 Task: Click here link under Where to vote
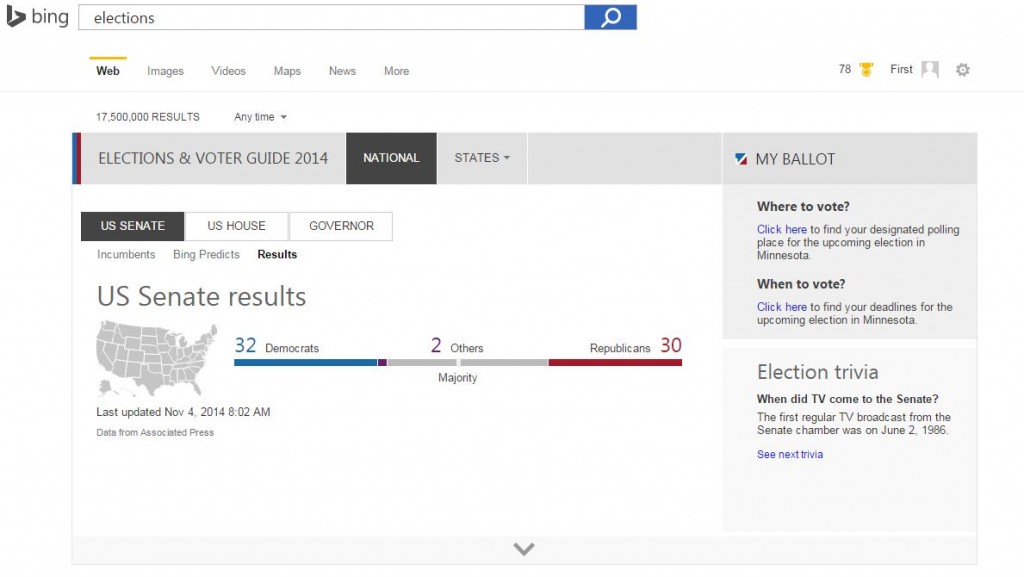pyautogui.click(x=782, y=229)
